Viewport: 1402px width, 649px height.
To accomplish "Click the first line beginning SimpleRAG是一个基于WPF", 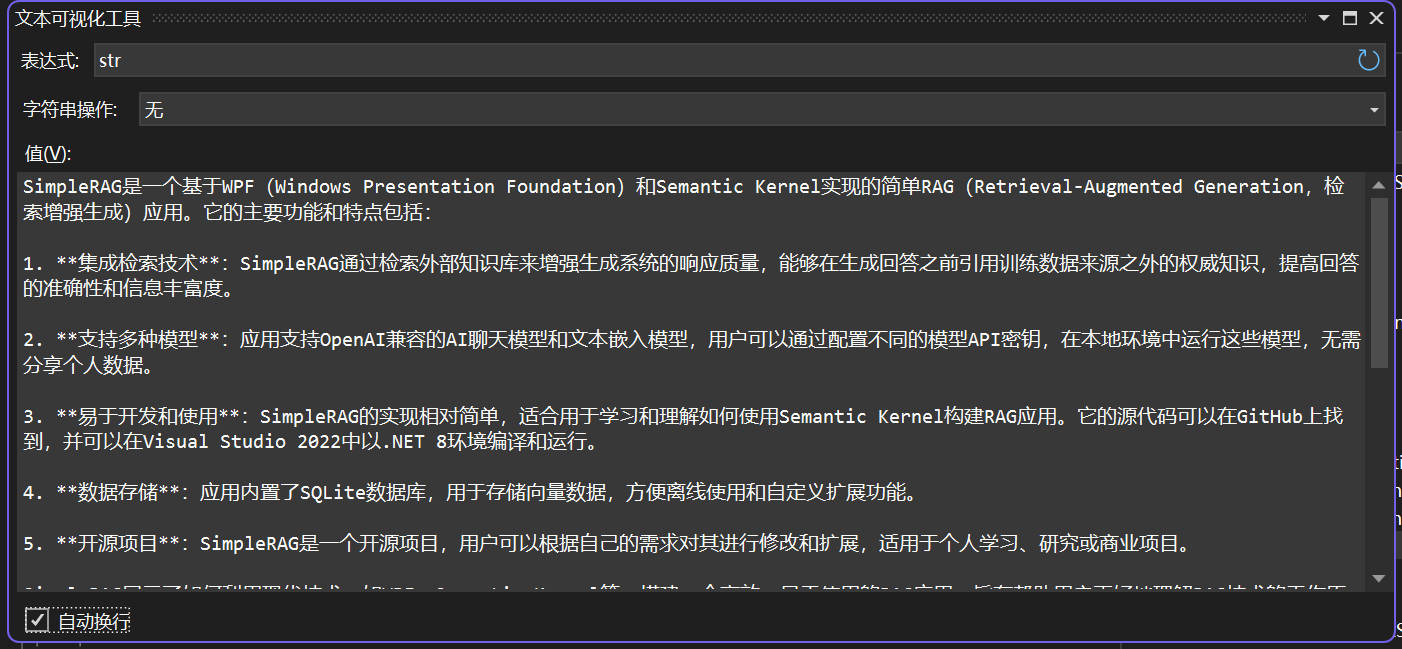I will click(684, 187).
